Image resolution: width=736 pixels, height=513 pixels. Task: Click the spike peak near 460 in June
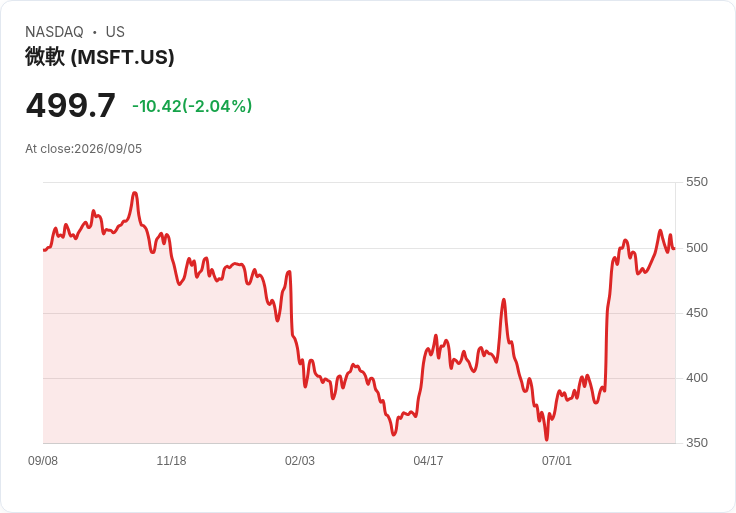pos(504,299)
